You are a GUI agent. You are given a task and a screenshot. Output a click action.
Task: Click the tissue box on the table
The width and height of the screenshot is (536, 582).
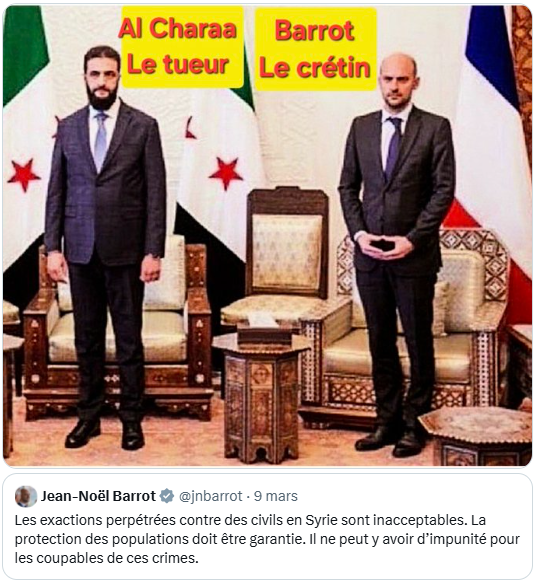[264, 328]
